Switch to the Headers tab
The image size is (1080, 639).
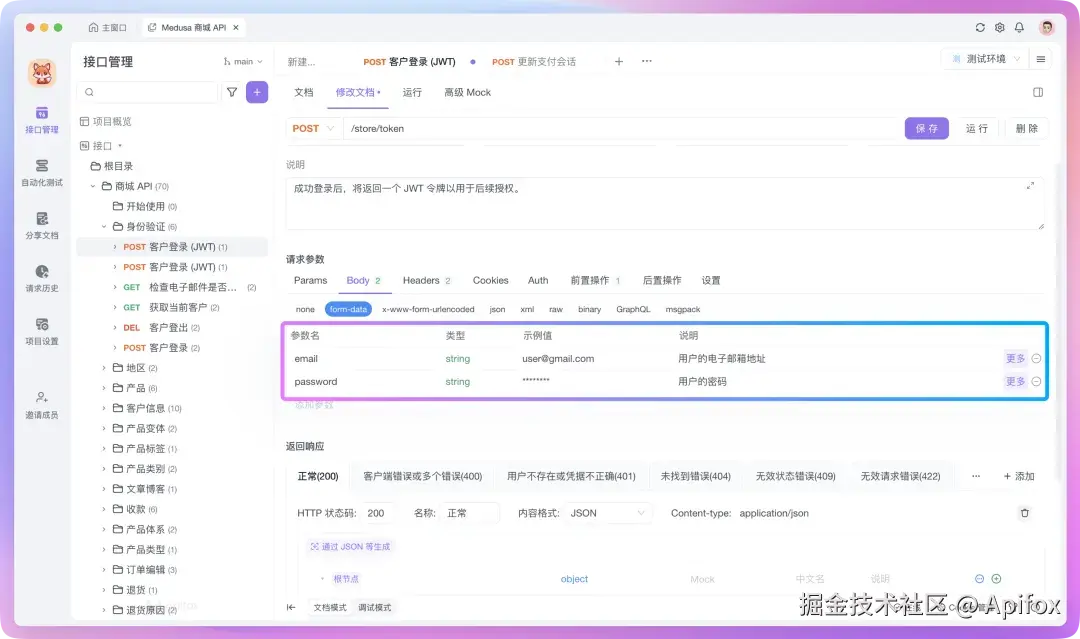pos(423,280)
